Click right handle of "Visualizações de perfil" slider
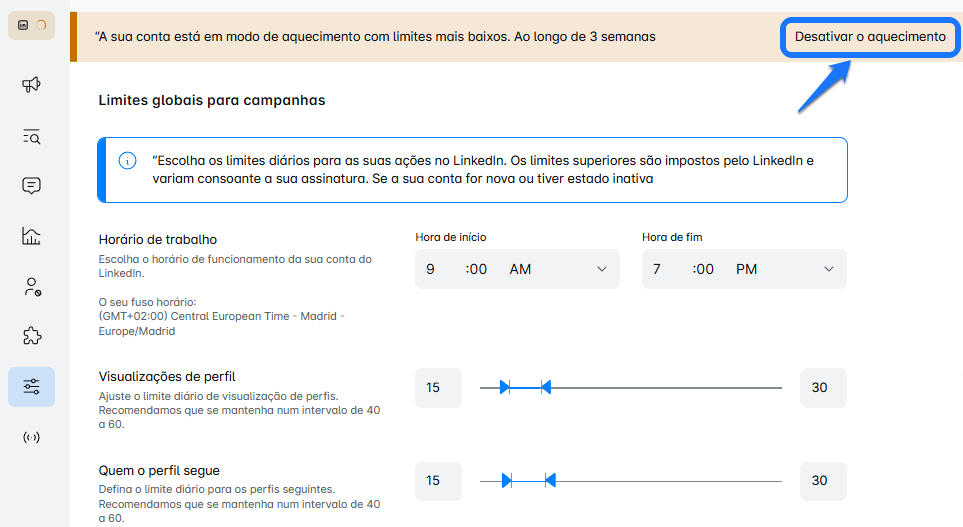This screenshot has height=527, width=963. (545, 387)
